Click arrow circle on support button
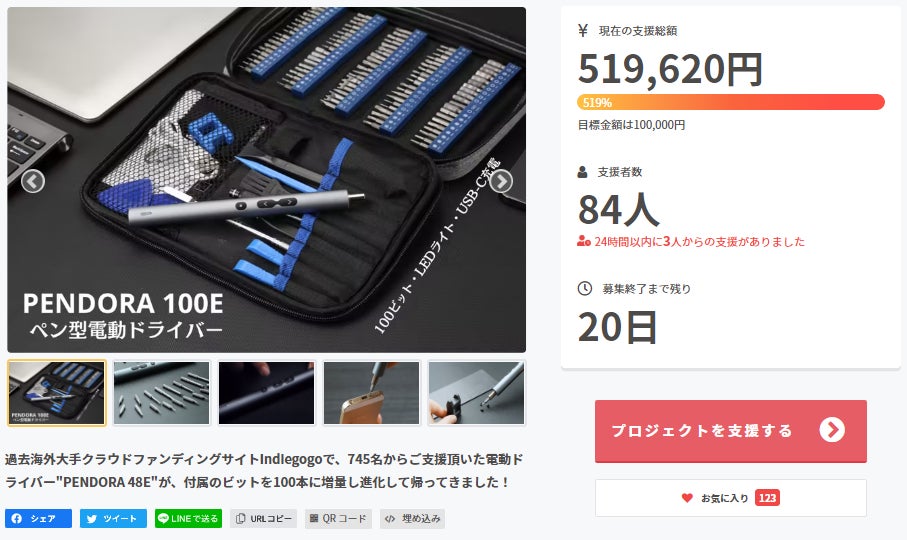 pyautogui.click(x=832, y=430)
